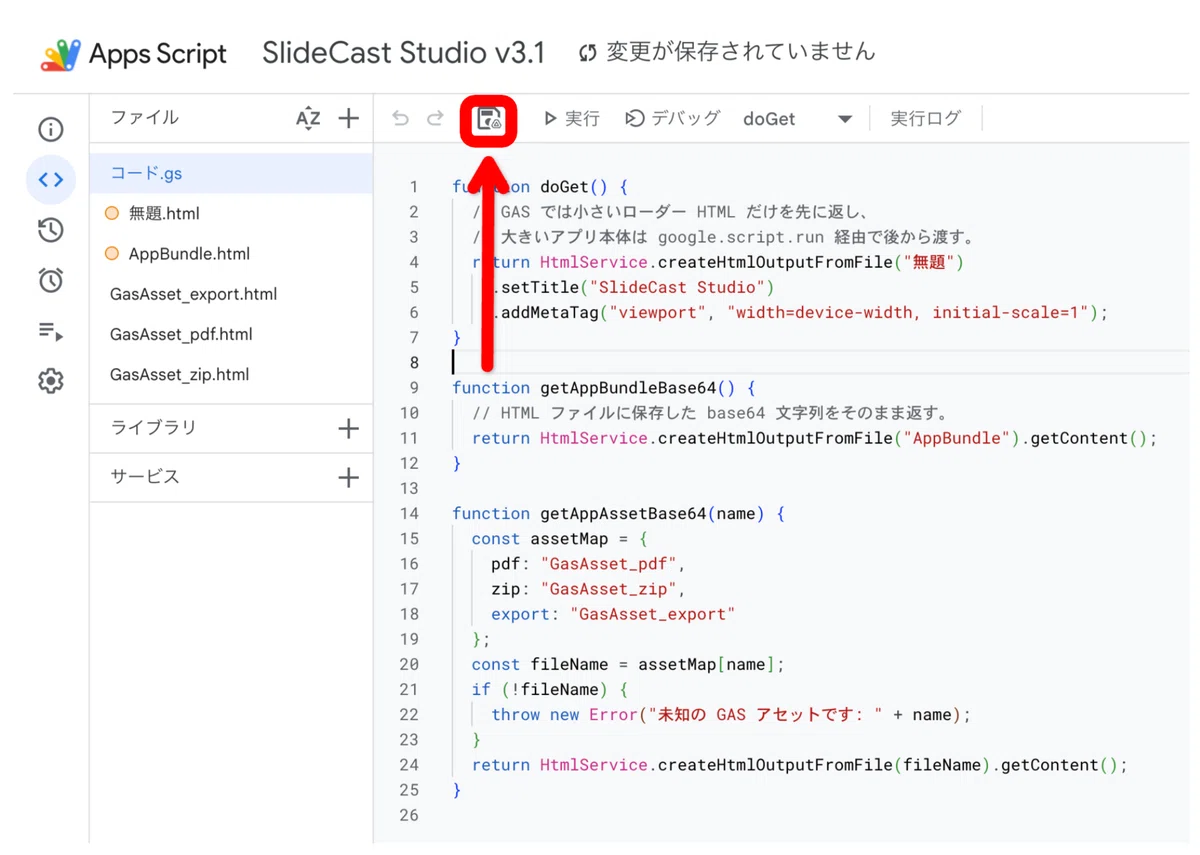Open the 実行ログ execution log
1200x855 pixels.
[x=925, y=119]
